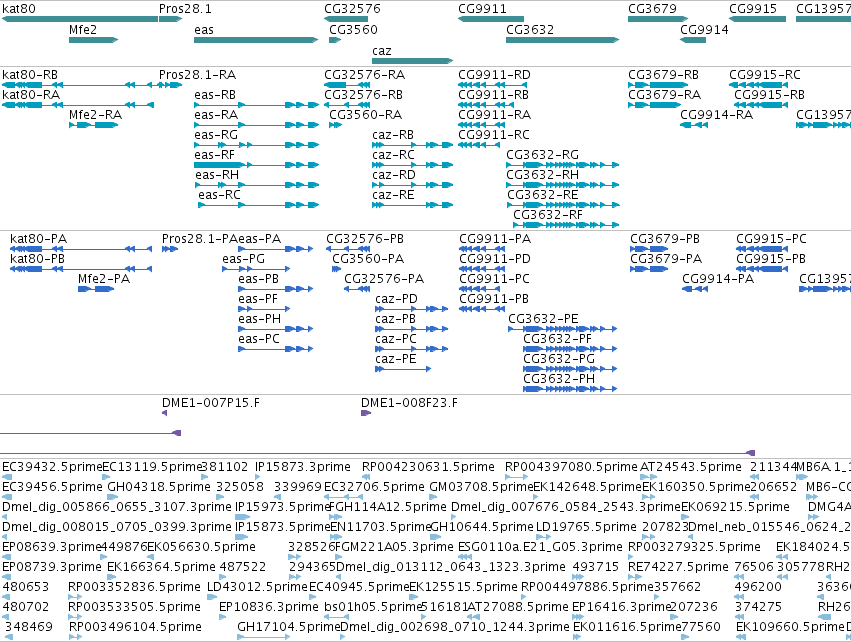The height and width of the screenshot is (642, 851).
Task: Open the CG9911-RD transcript label
Action: (x=494, y=75)
